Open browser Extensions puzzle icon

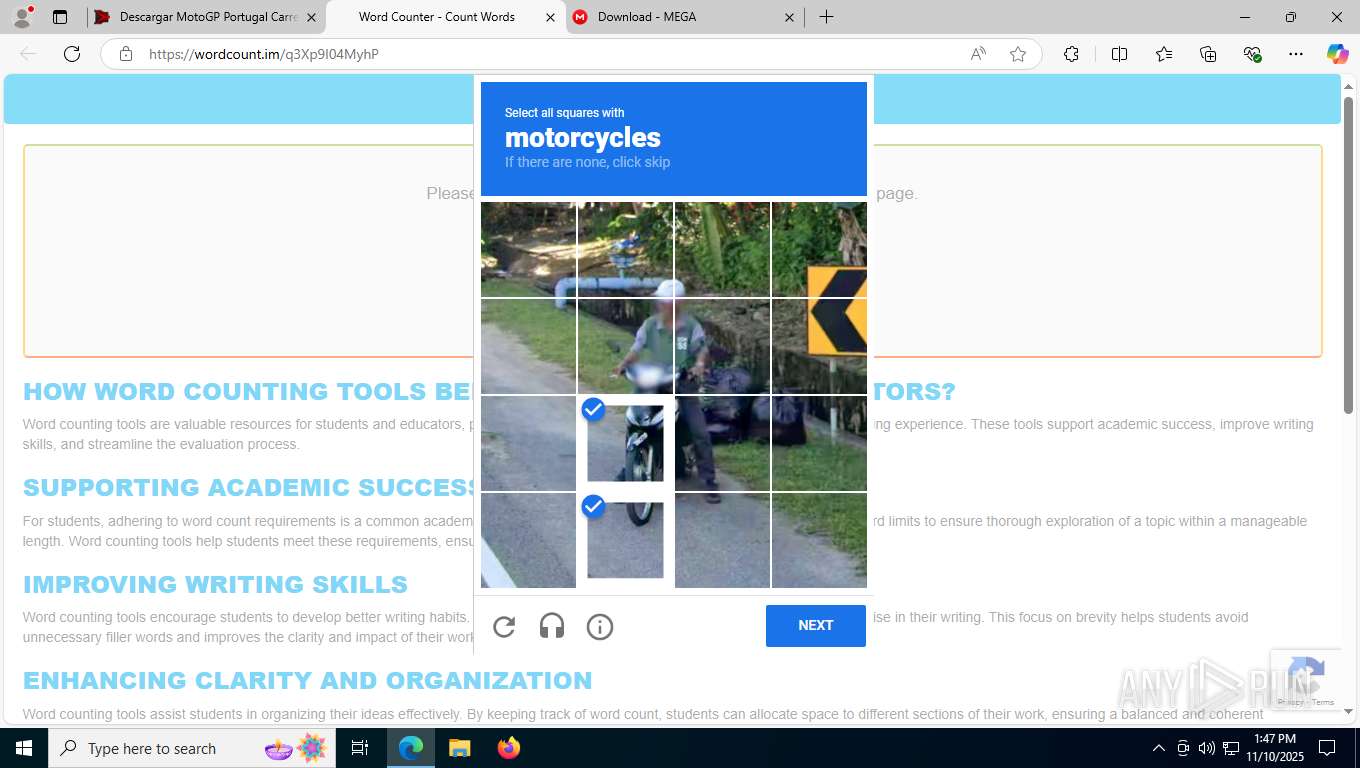[1071, 54]
